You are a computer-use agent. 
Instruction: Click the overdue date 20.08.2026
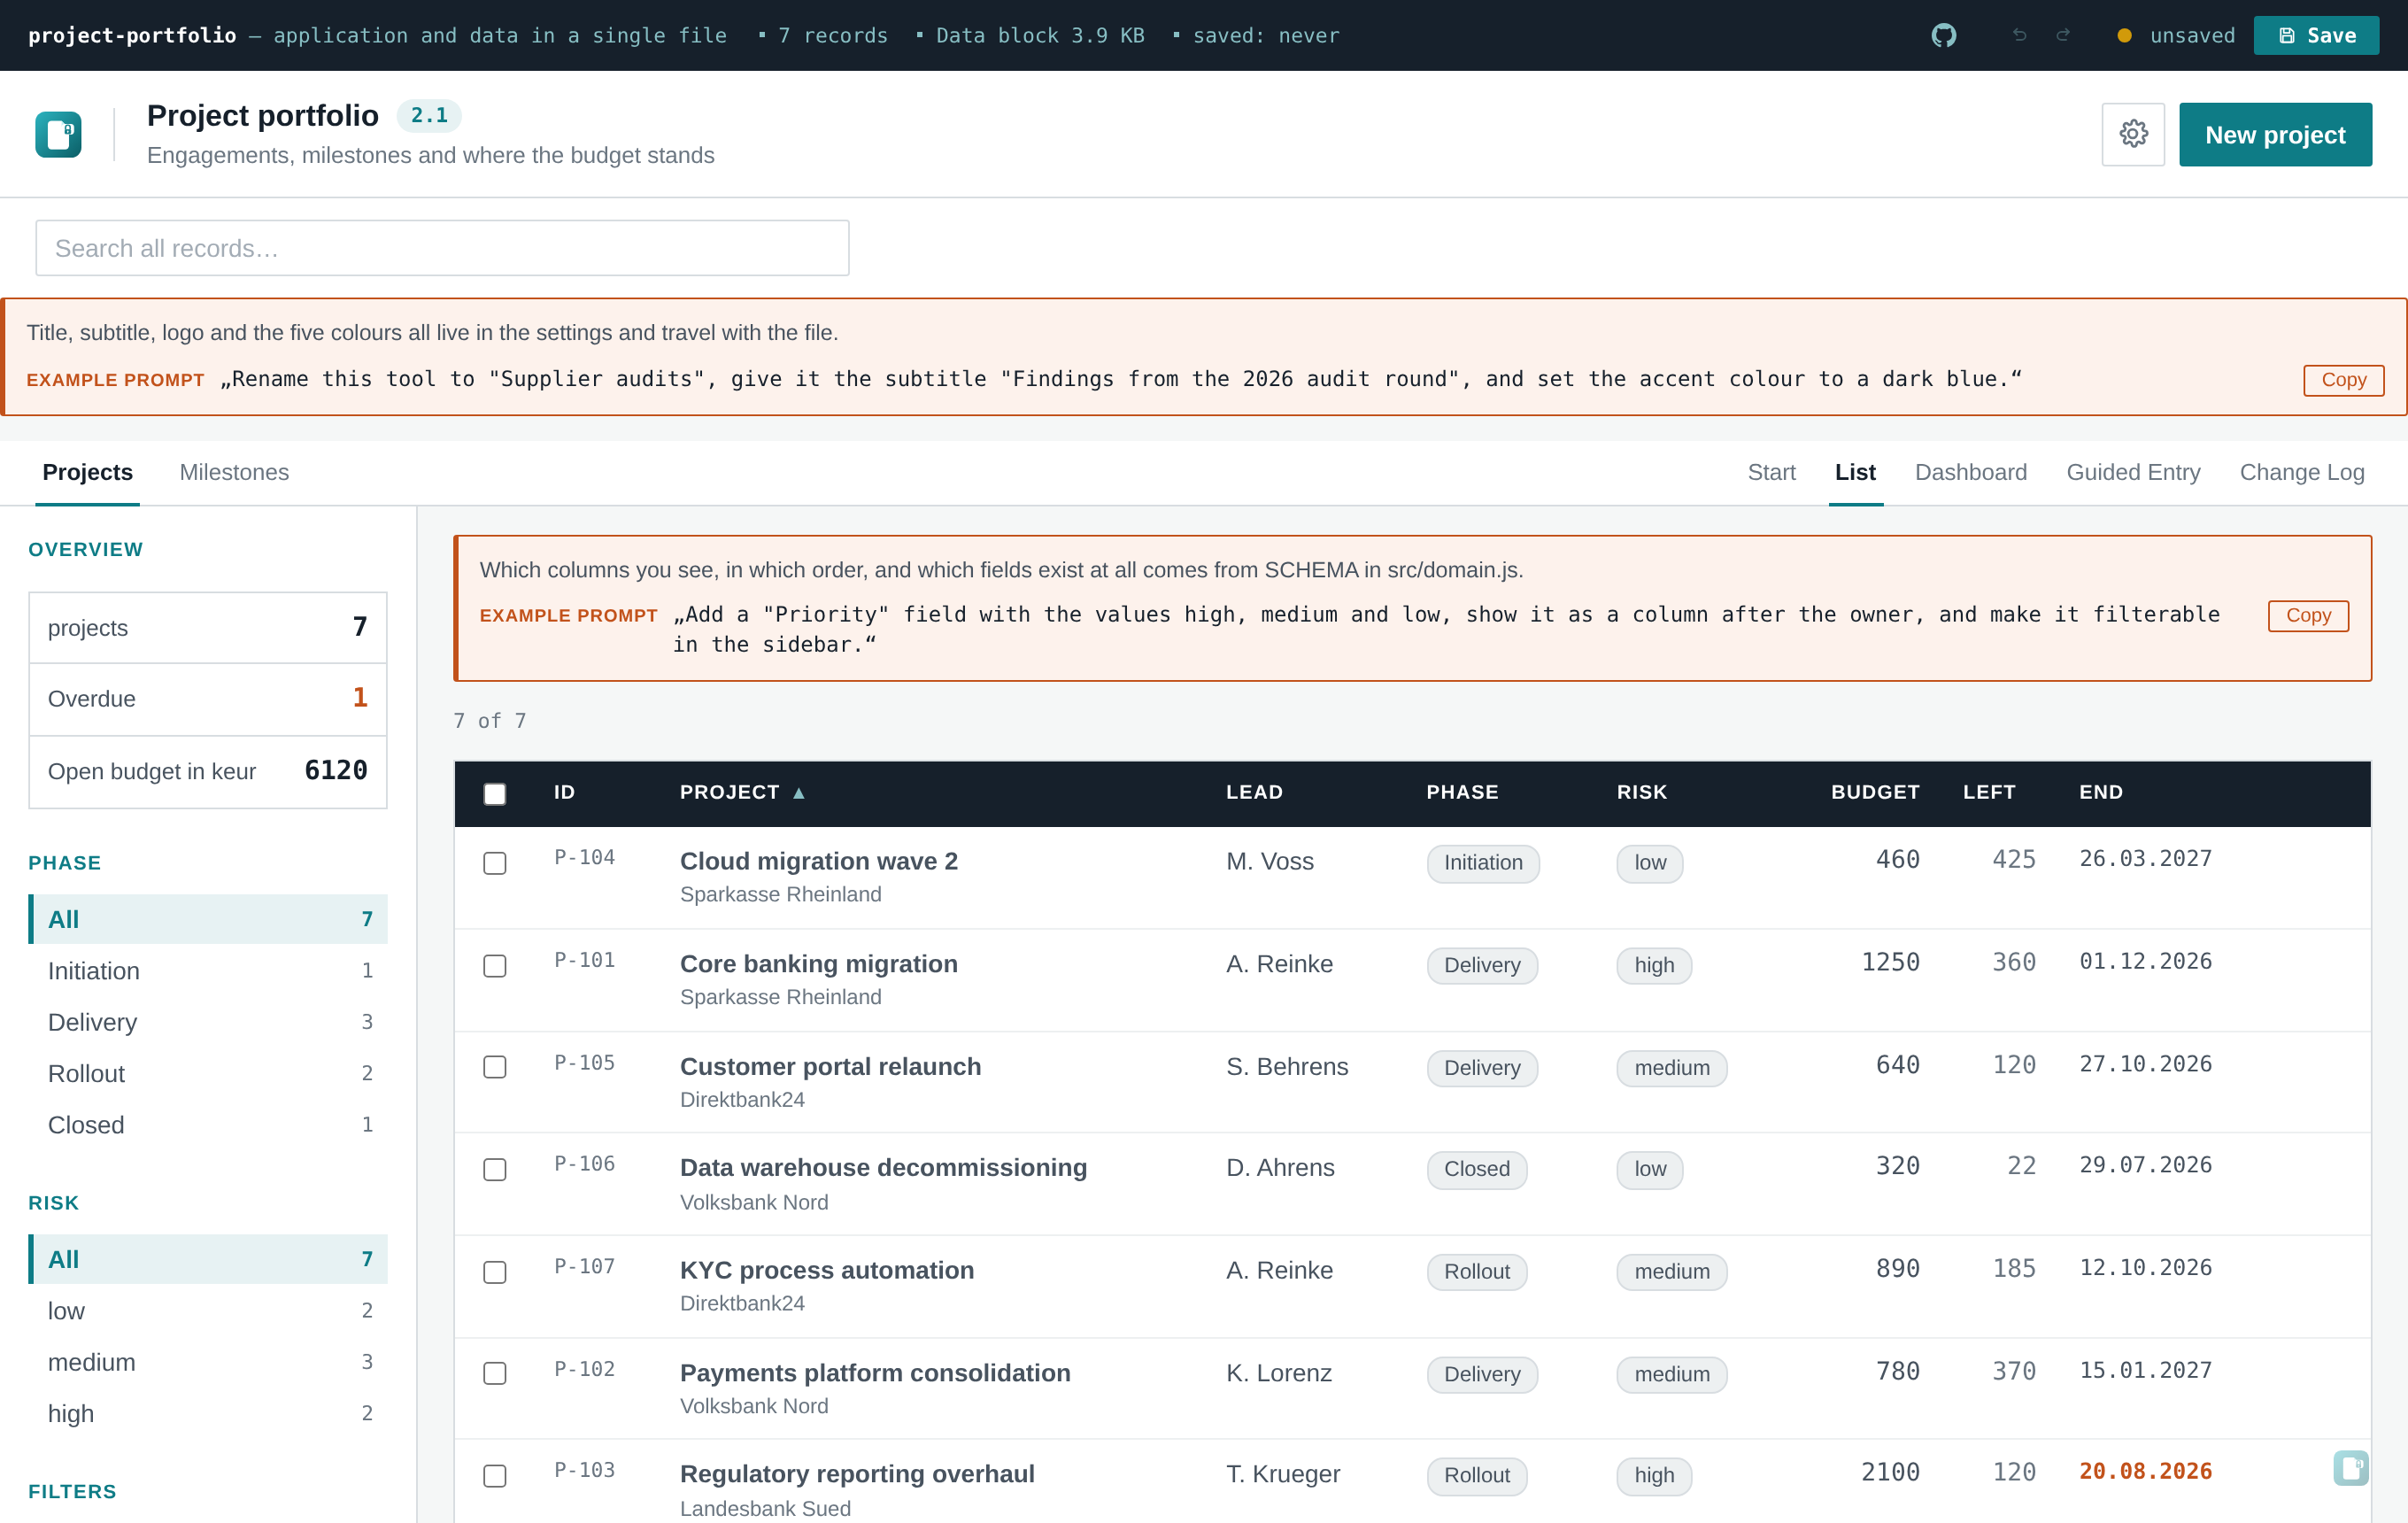(2145, 1471)
